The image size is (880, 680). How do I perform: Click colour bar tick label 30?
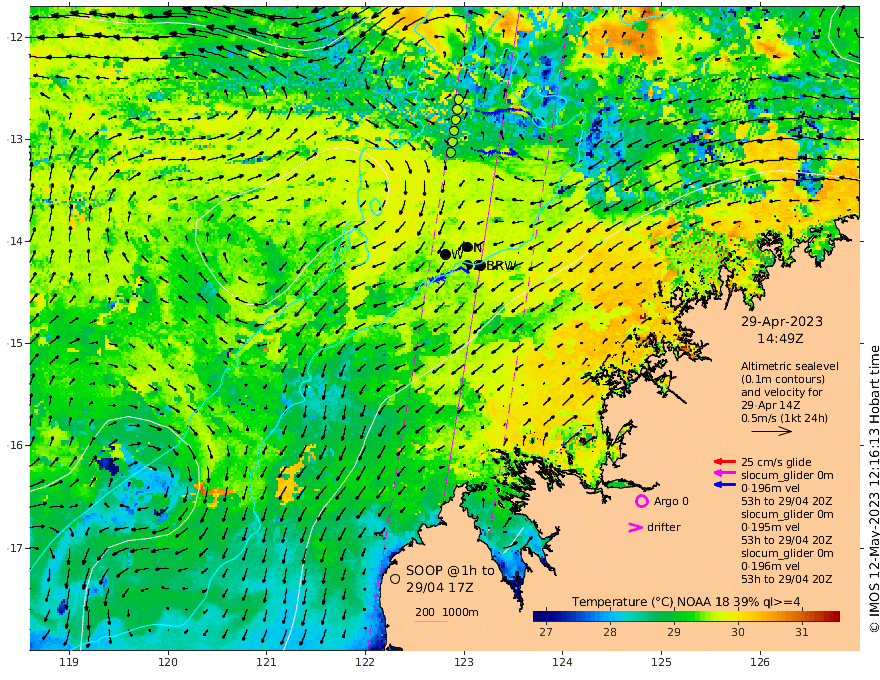tap(737, 632)
